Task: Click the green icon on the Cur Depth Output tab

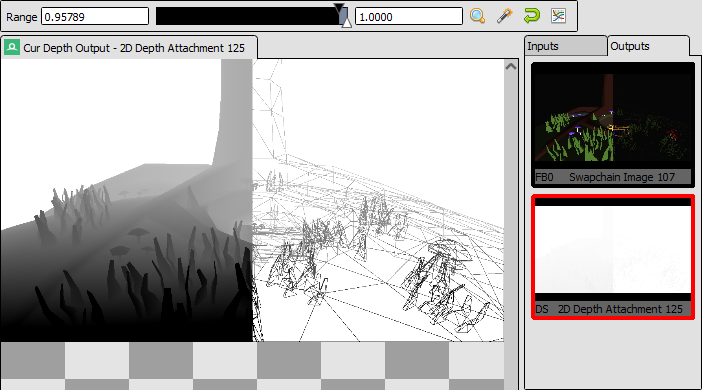Action: coord(12,47)
